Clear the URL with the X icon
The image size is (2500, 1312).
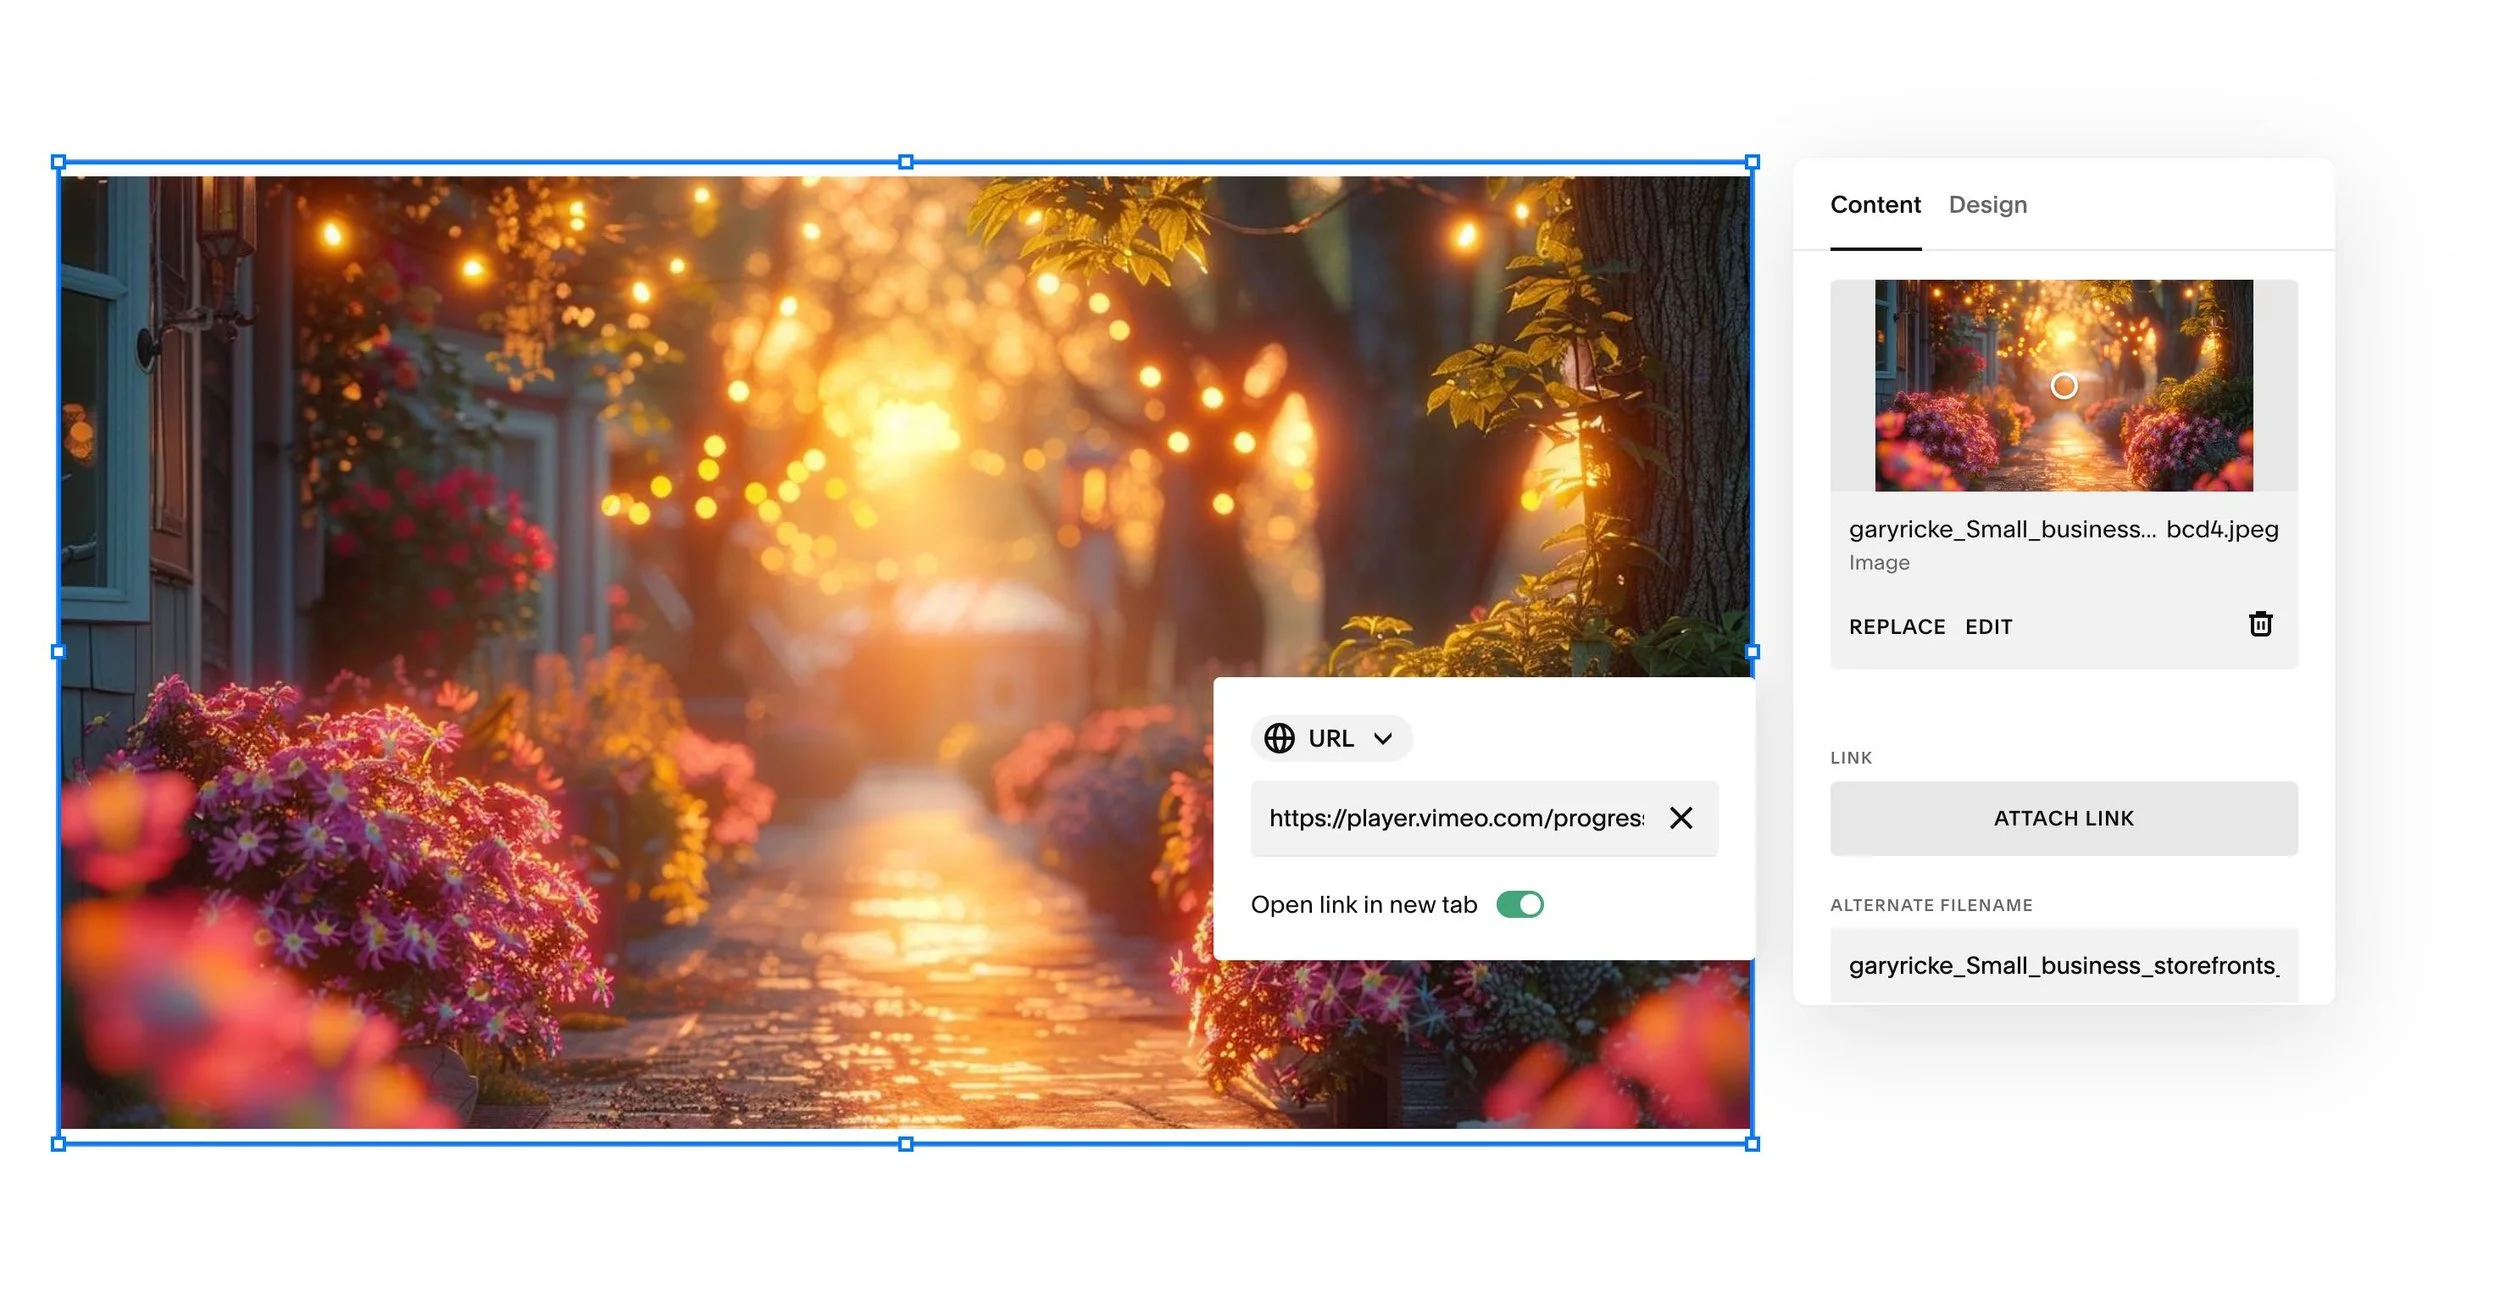[1681, 818]
